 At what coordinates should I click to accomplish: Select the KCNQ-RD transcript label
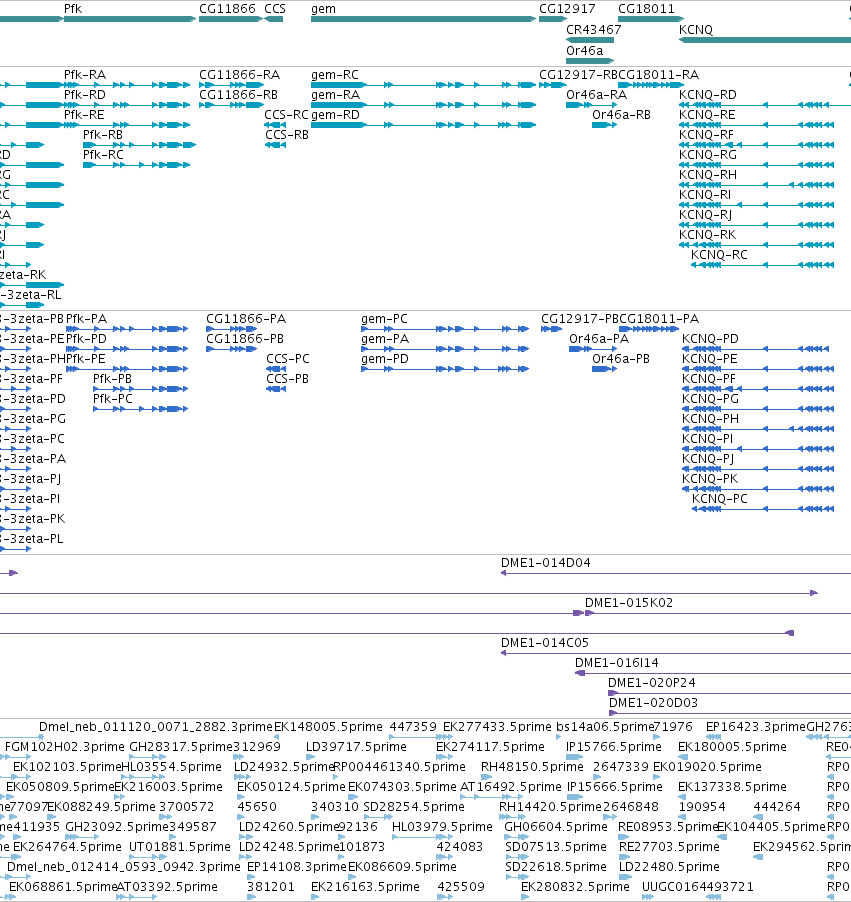click(x=708, y=95)
